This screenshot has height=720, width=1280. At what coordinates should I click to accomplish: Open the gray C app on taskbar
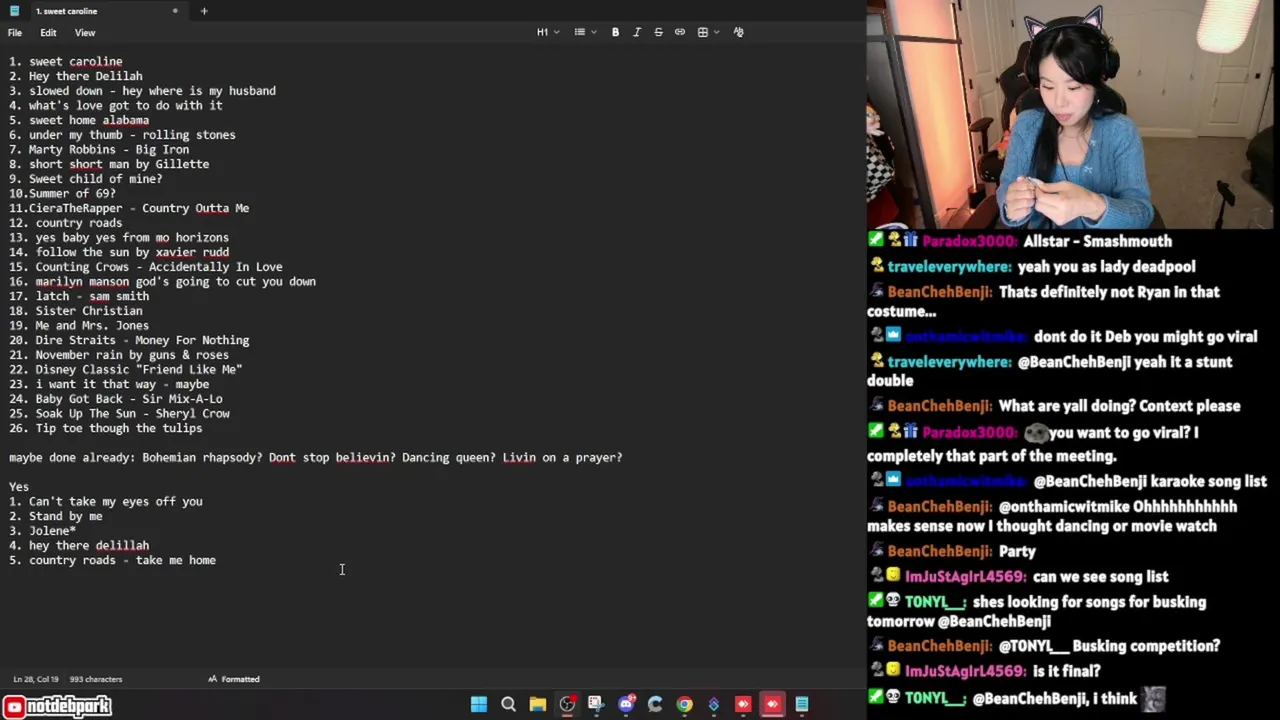(x=655, y=704)
